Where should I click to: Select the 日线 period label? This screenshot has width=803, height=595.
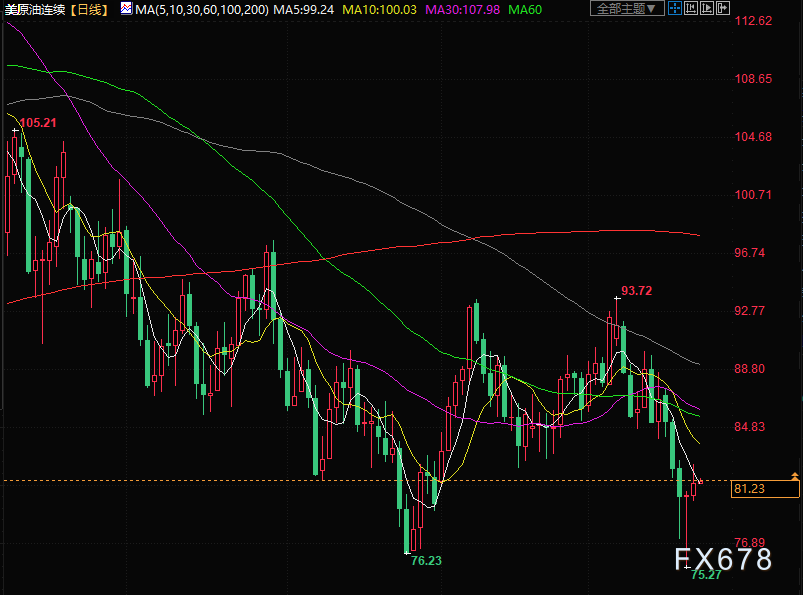89,9
